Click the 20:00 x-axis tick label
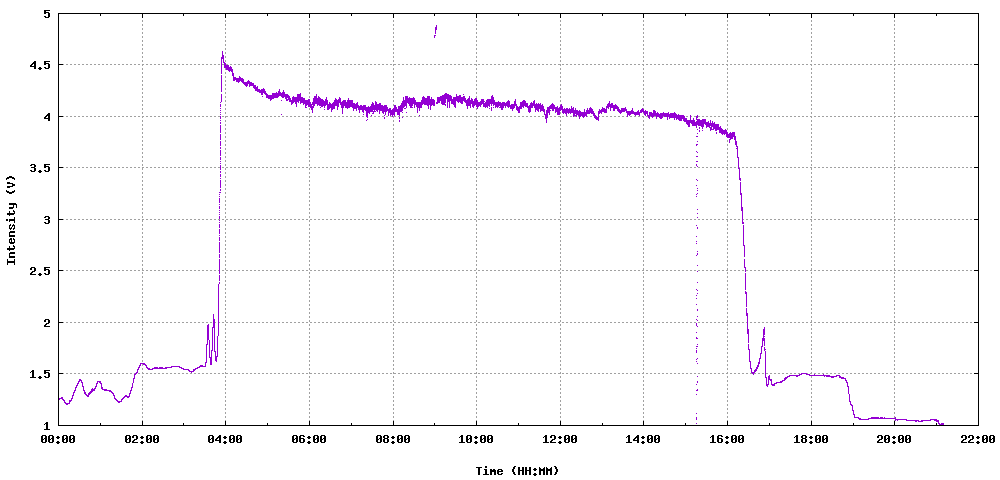The width and height of the screenshot is (1000, 480). (894, 439)
